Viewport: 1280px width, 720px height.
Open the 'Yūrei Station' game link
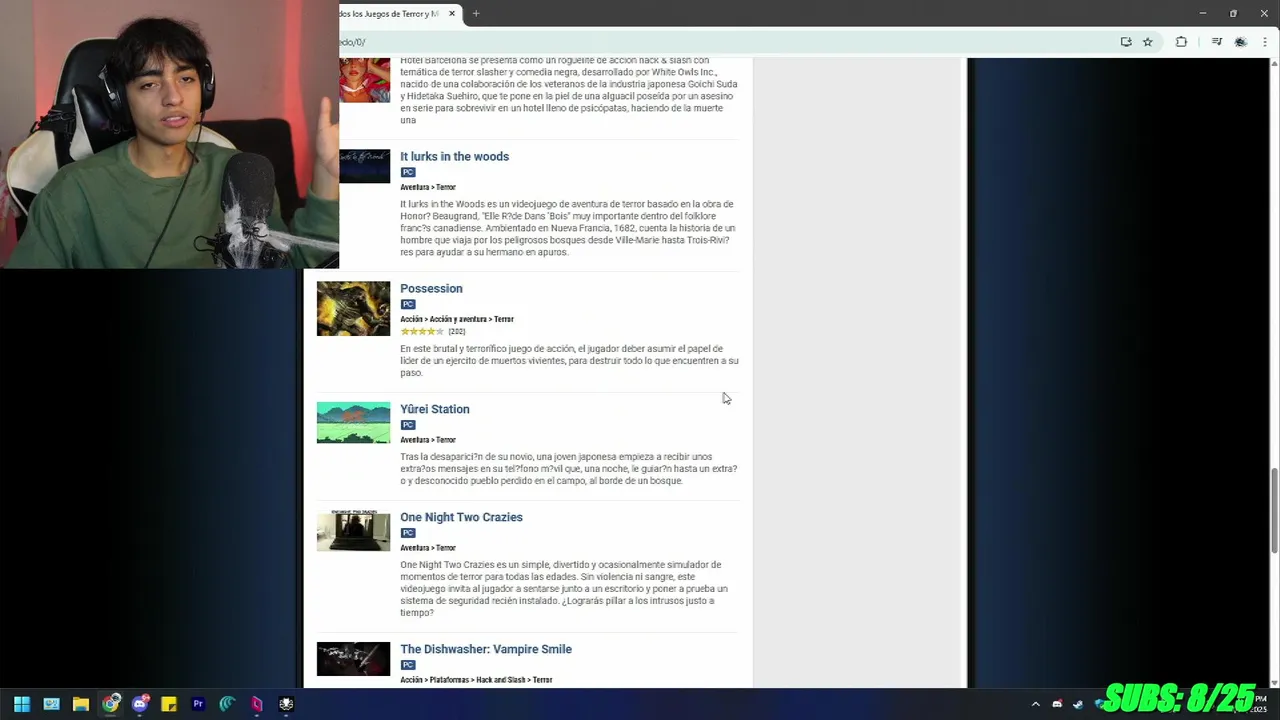(435, 410)
